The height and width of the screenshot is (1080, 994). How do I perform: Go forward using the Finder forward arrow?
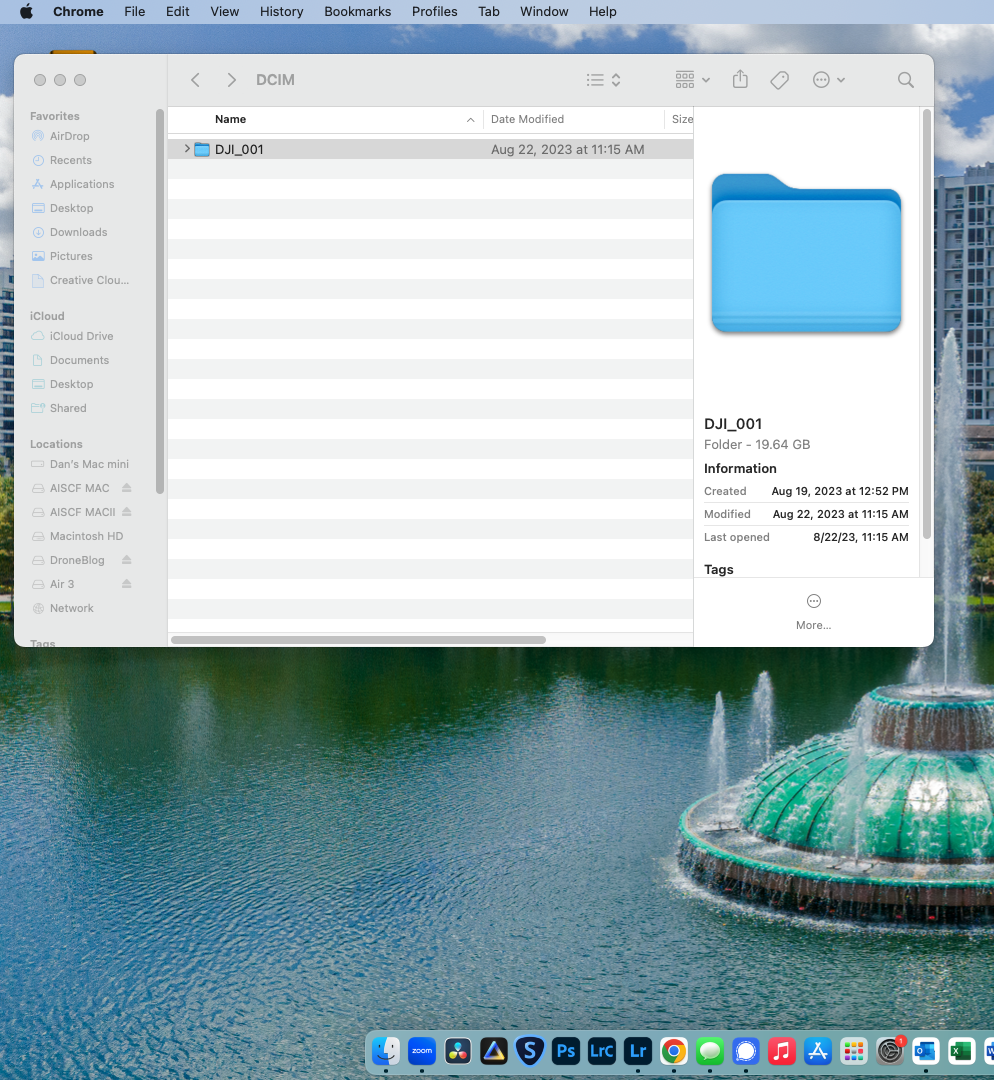tap(231, 80)
